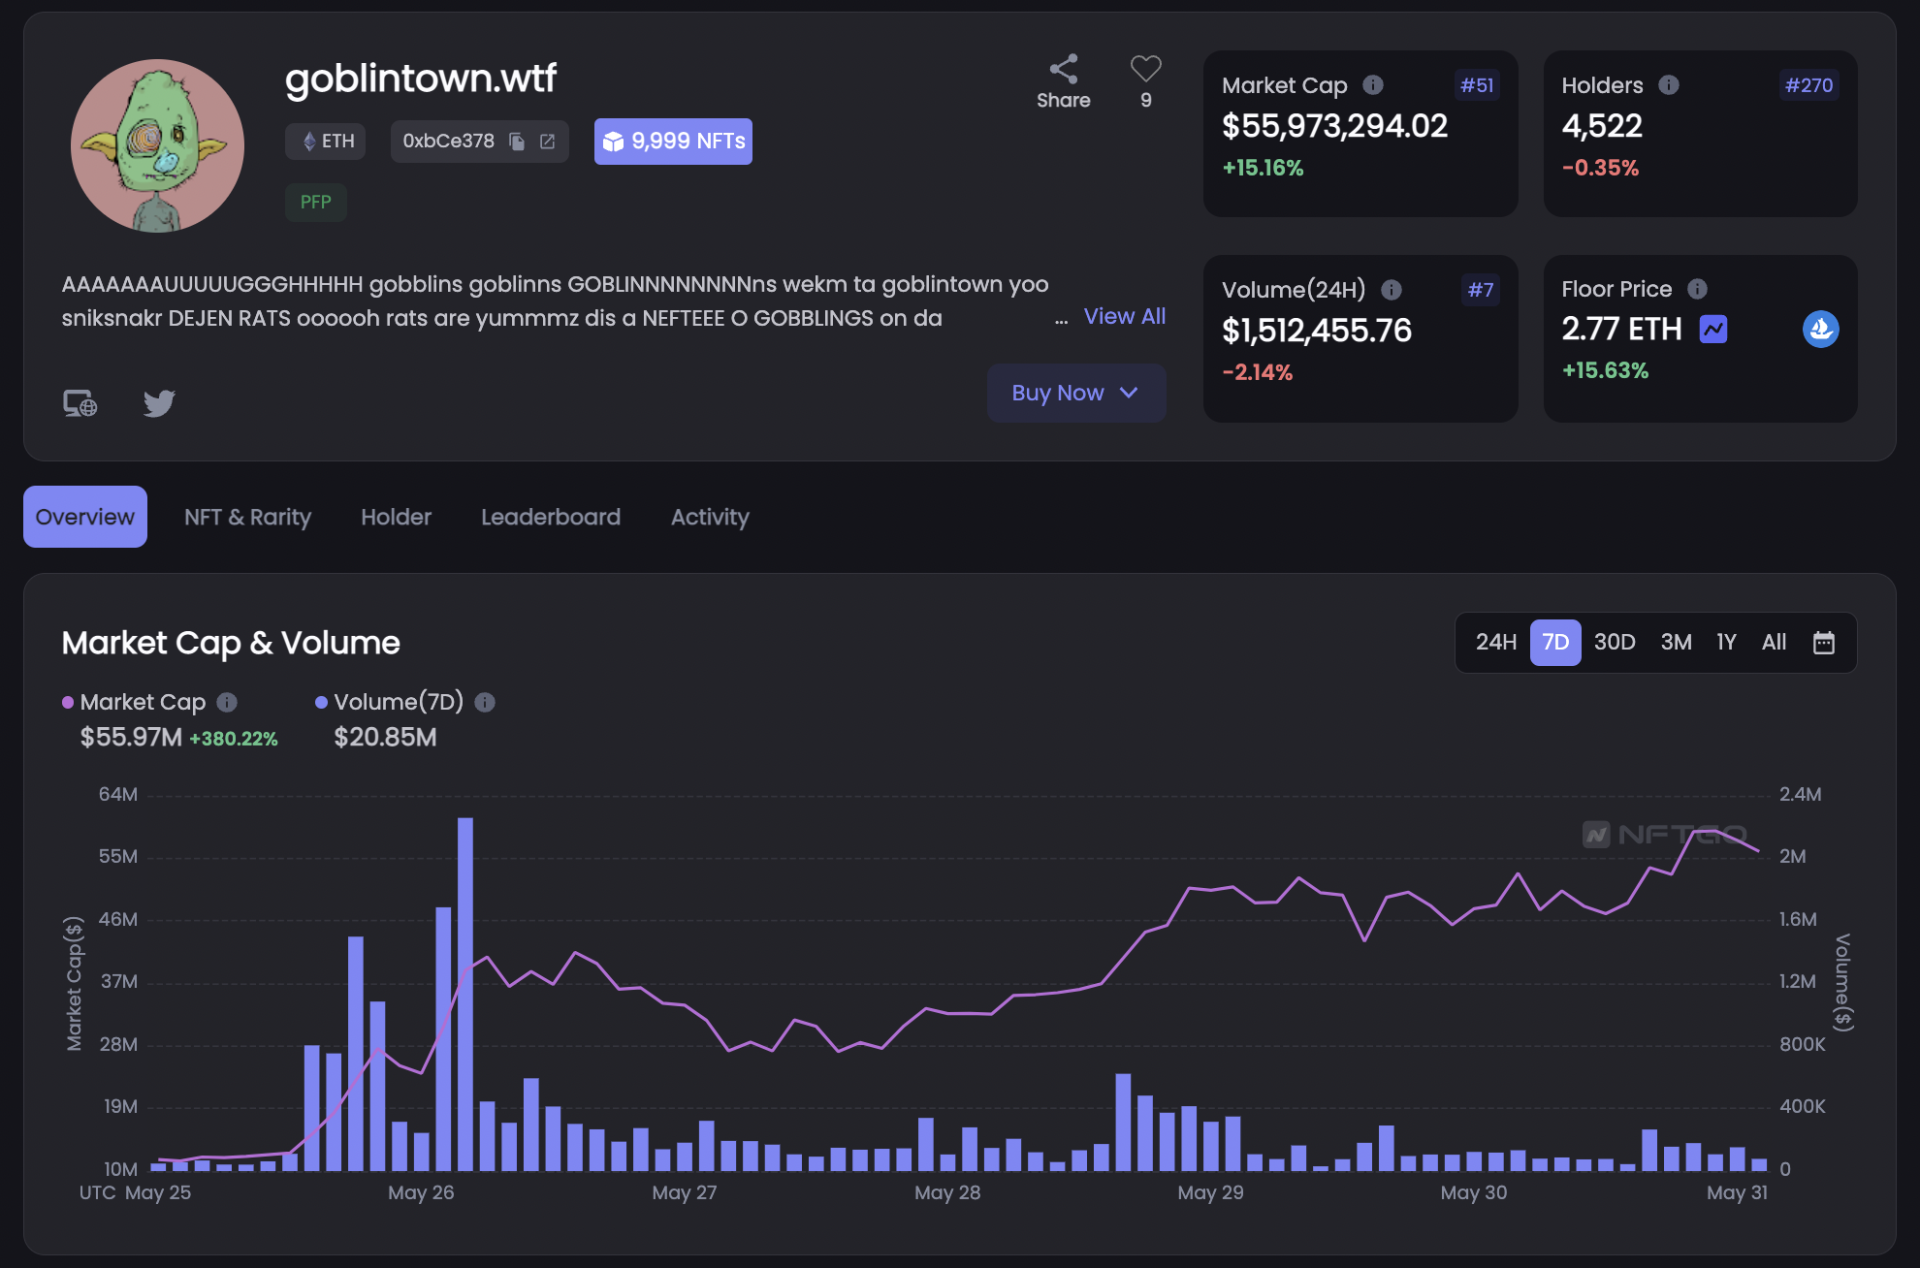Click the 9,999 NFTs badge
This screenshot has height=1268, width=1920.
click(673, 142)
